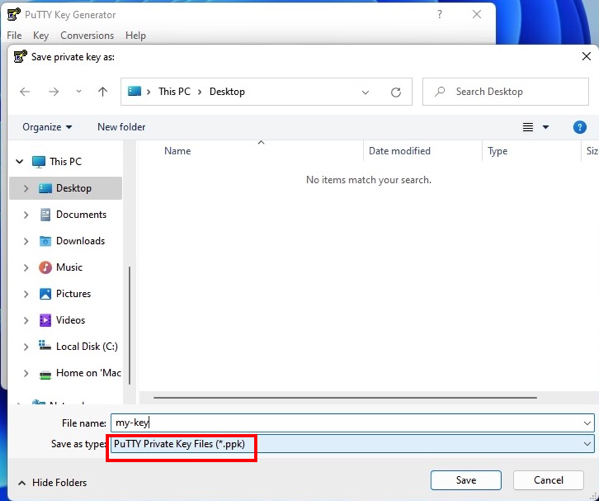Open Key menu in PuTTY Key Generator

click(x=41, y=36)
